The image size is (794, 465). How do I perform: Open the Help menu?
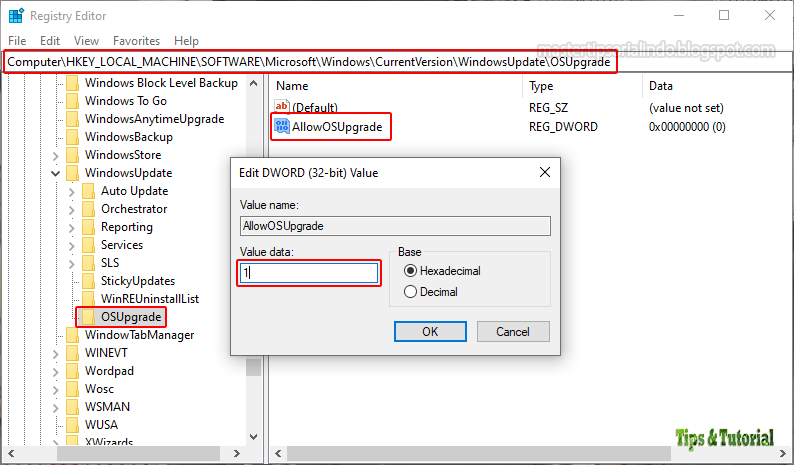186,41
